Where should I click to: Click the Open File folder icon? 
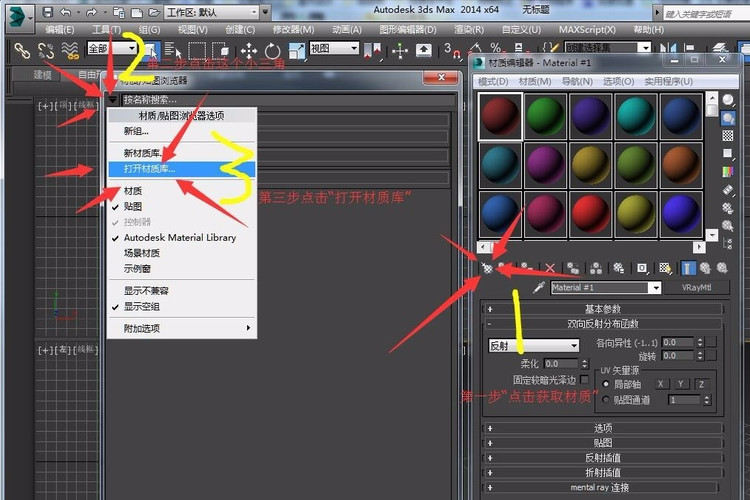(154, 12)
